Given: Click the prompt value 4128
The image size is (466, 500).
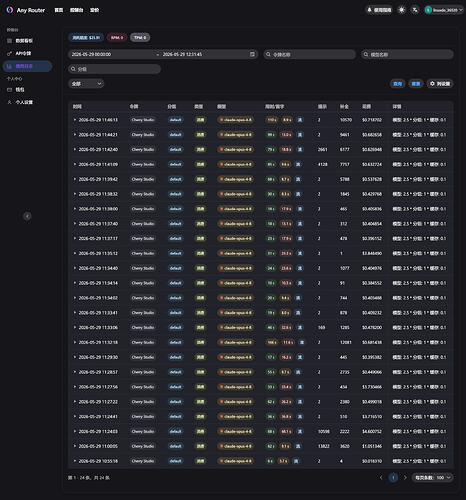Looking at the screenshot, I should pos(323,164).
